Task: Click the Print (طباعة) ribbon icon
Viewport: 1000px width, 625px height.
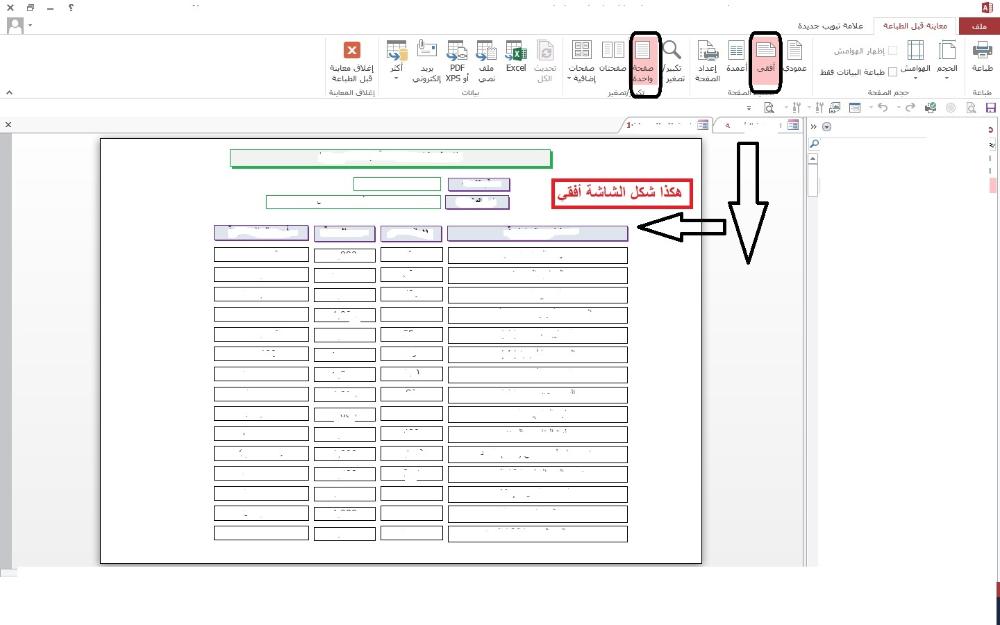Action: pyautogui.click(x=981, y=58)
